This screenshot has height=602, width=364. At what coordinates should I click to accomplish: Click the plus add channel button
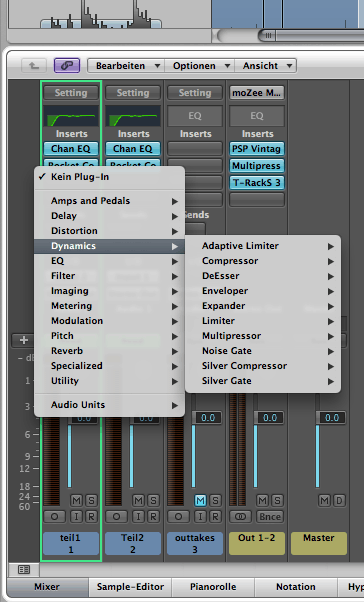tap(24, 340)
